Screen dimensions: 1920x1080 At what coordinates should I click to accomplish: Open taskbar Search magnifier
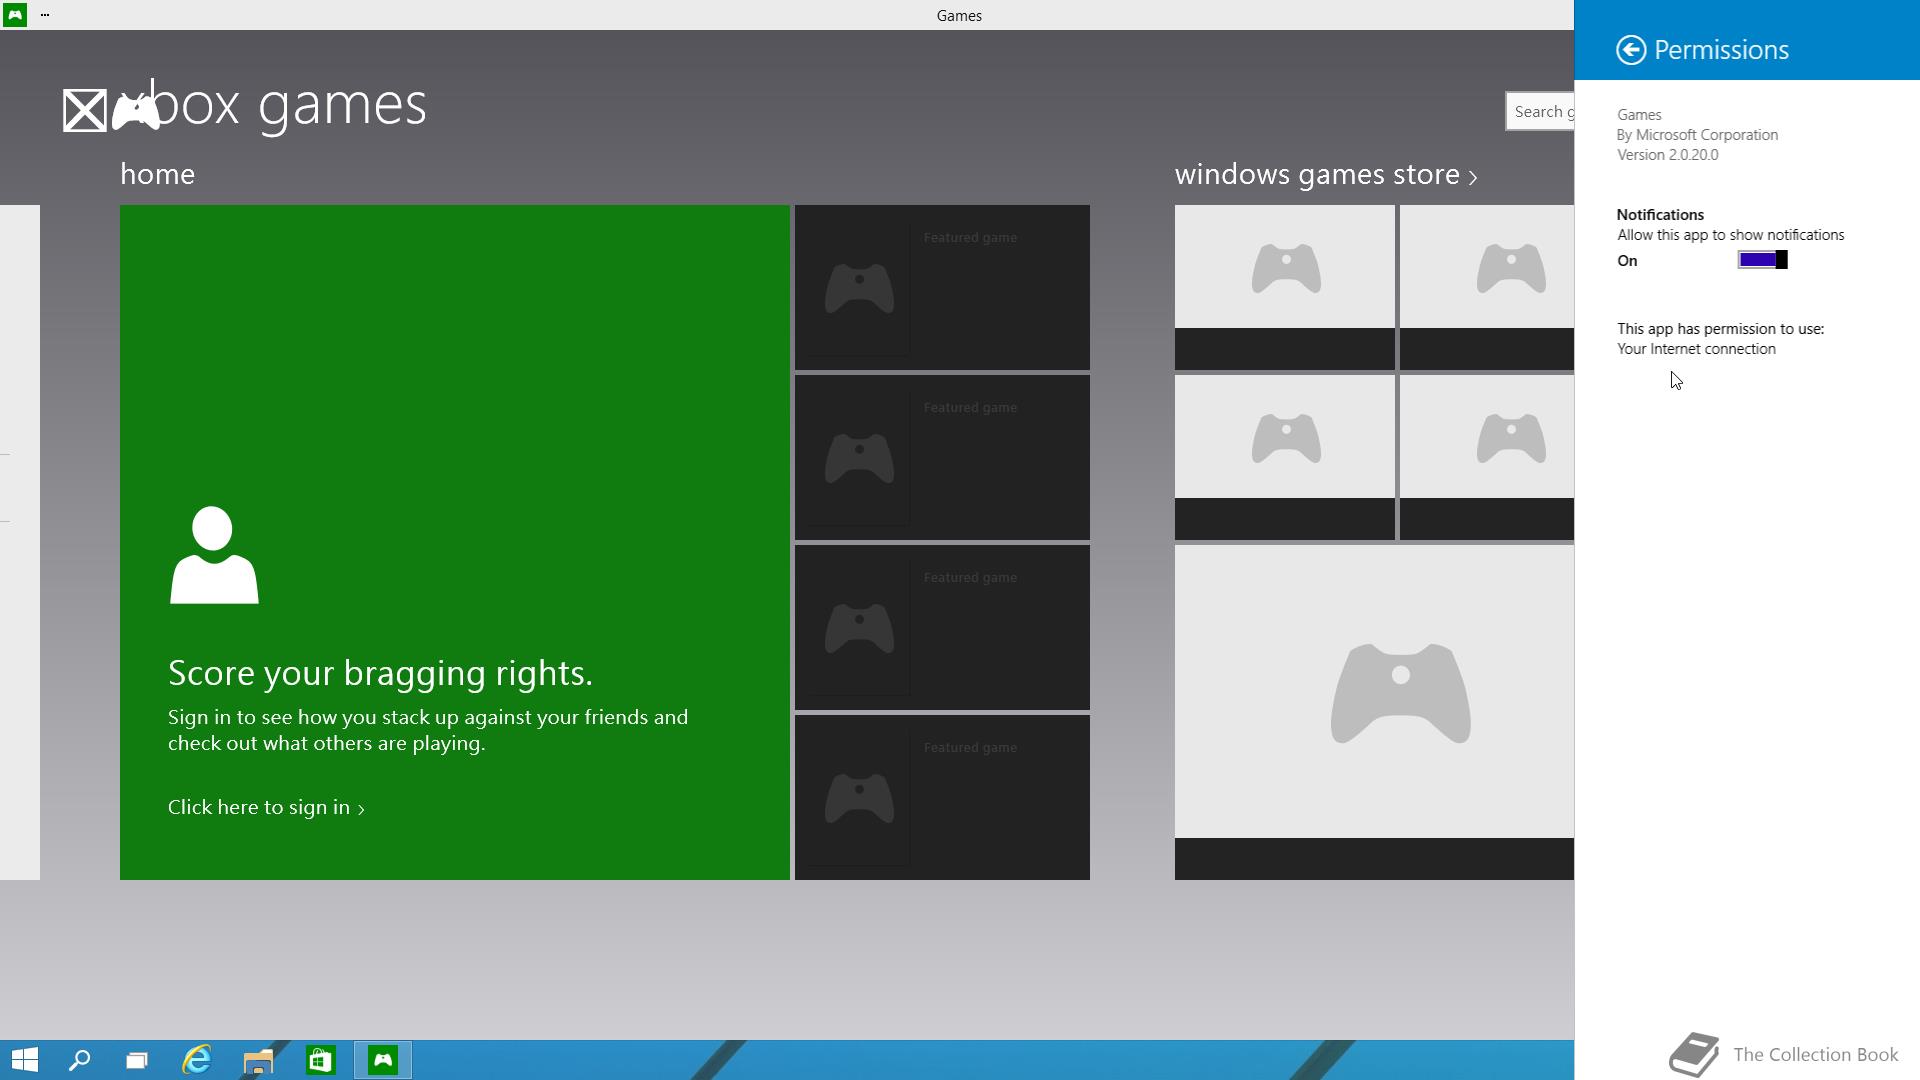point(80,1060)
